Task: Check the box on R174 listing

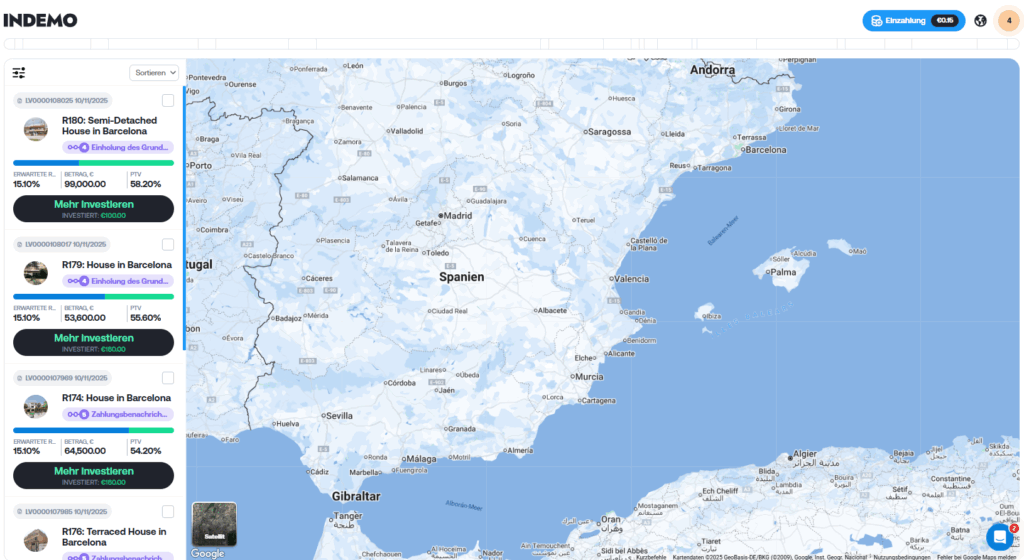Action: 168,378
